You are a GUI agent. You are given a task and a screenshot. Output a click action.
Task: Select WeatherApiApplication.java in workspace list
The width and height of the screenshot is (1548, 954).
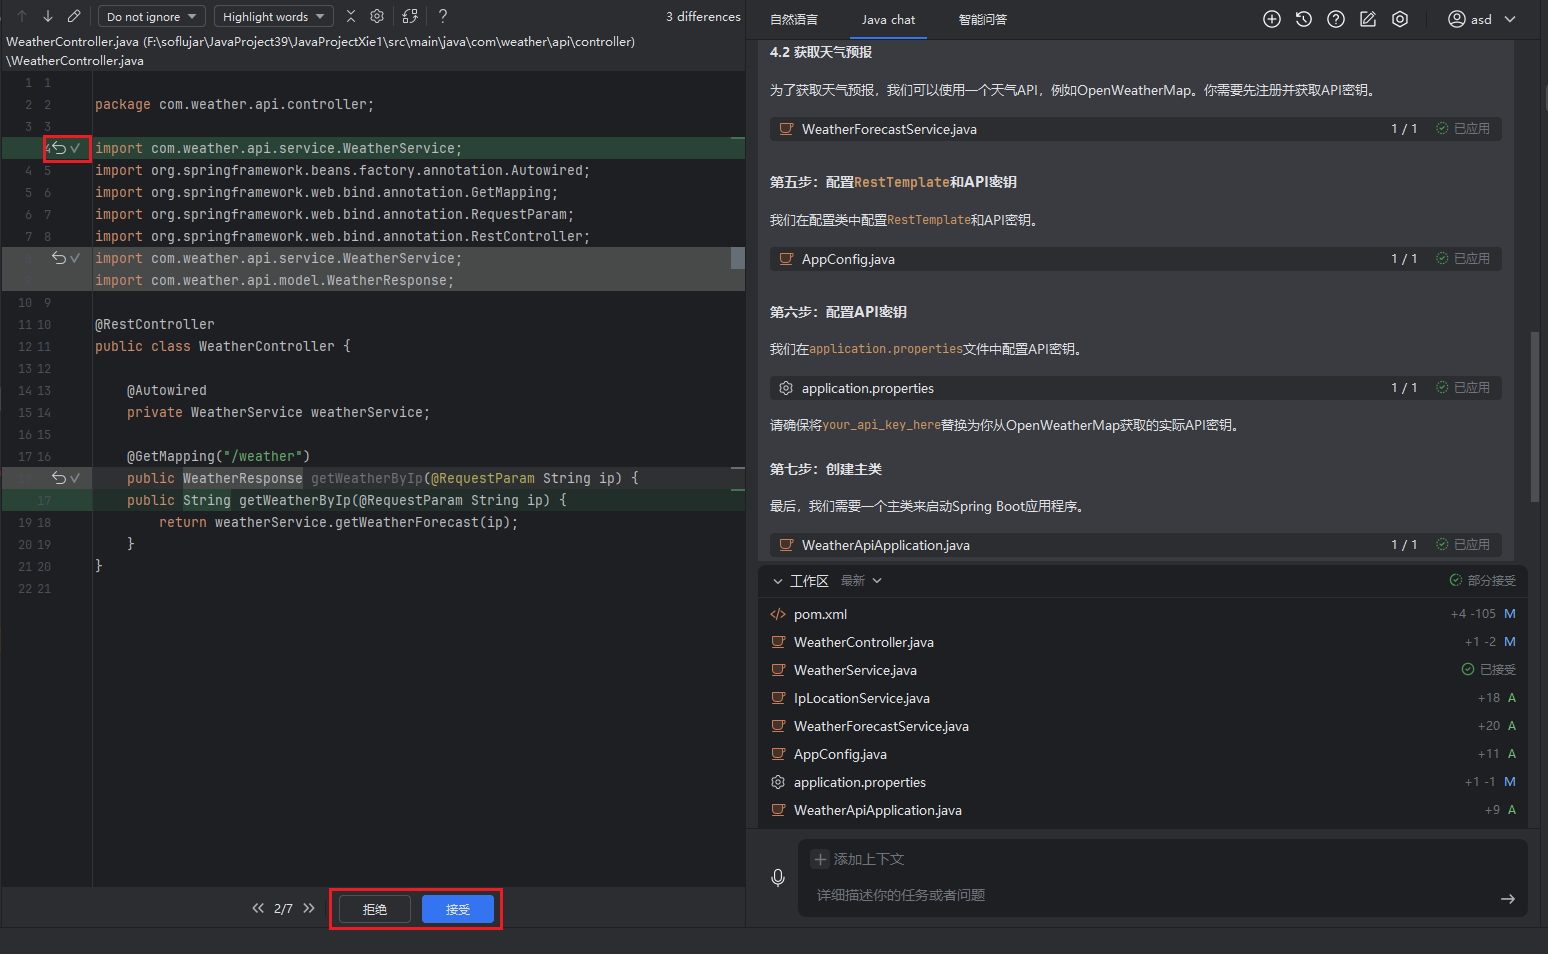pyautogui.click(x=1143, y=810)
